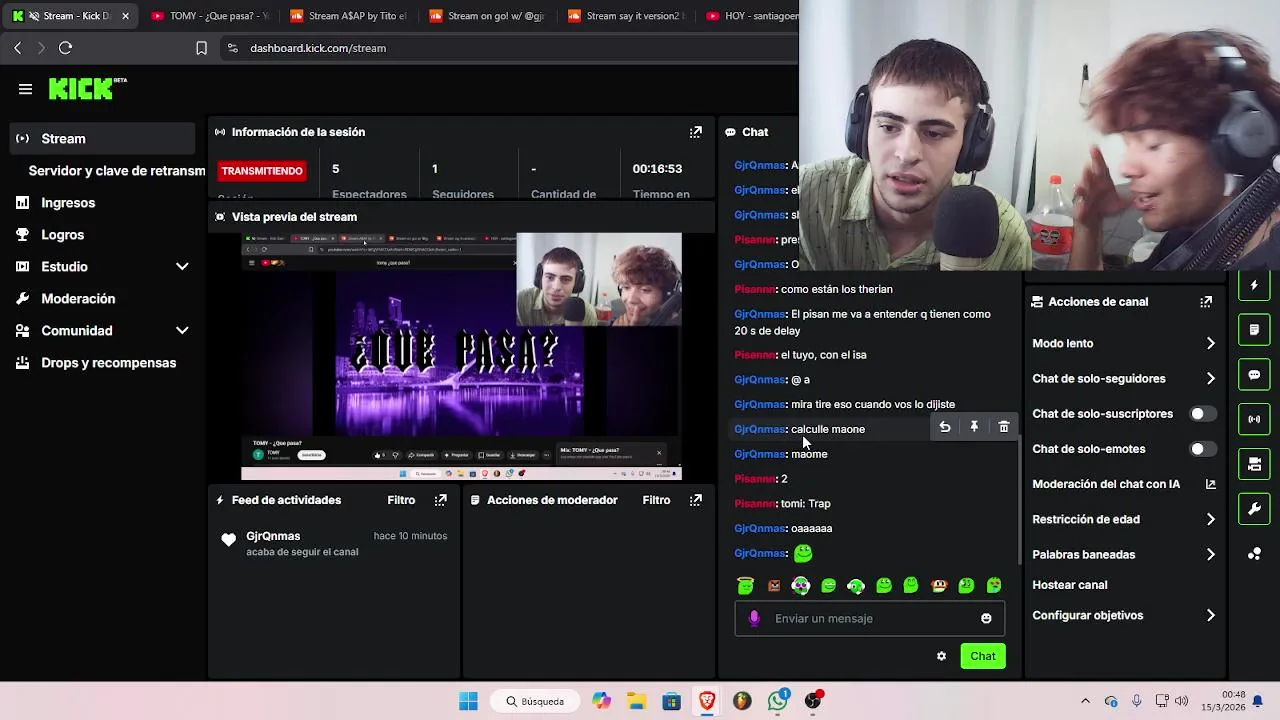The image size is (1280, 720).
Task: Pop out the activity feed panel
Action: click(440, 500)
